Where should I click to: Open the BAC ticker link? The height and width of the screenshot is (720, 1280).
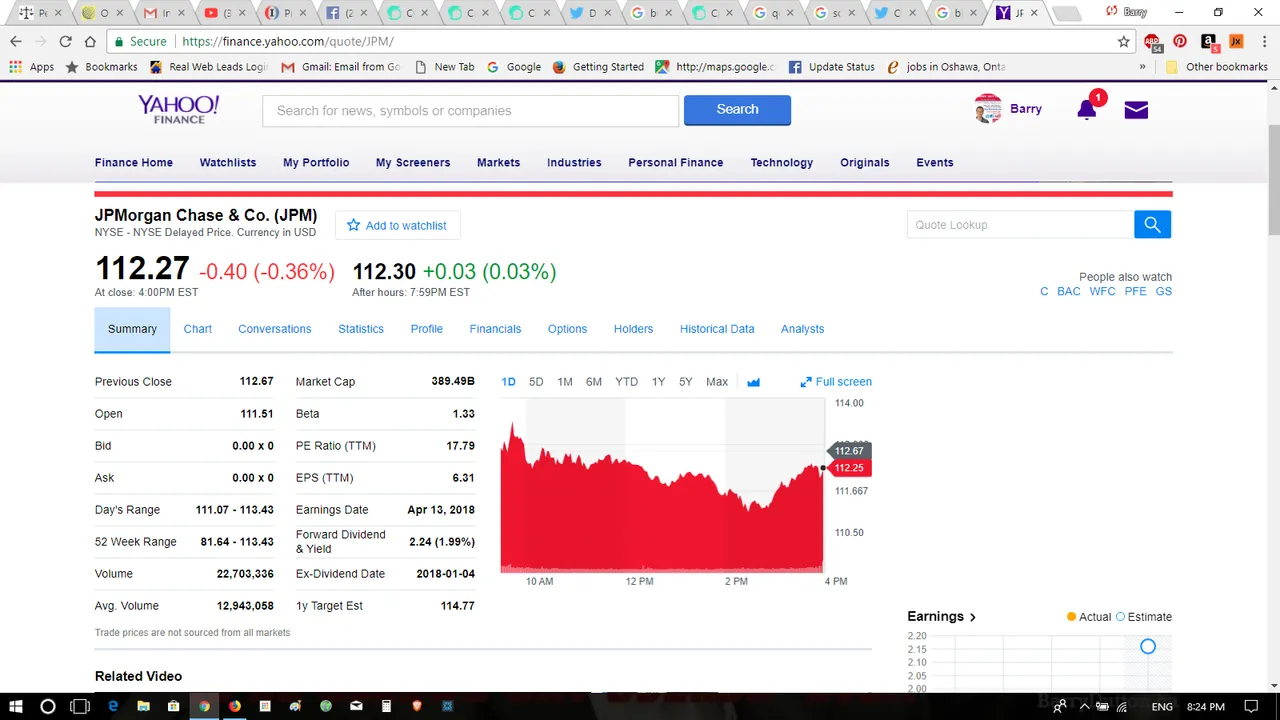pyautogui.click(x=1069, y=292)
